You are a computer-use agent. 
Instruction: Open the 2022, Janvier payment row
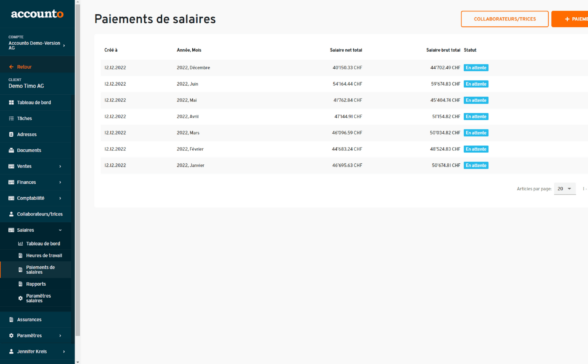(344, 165)
